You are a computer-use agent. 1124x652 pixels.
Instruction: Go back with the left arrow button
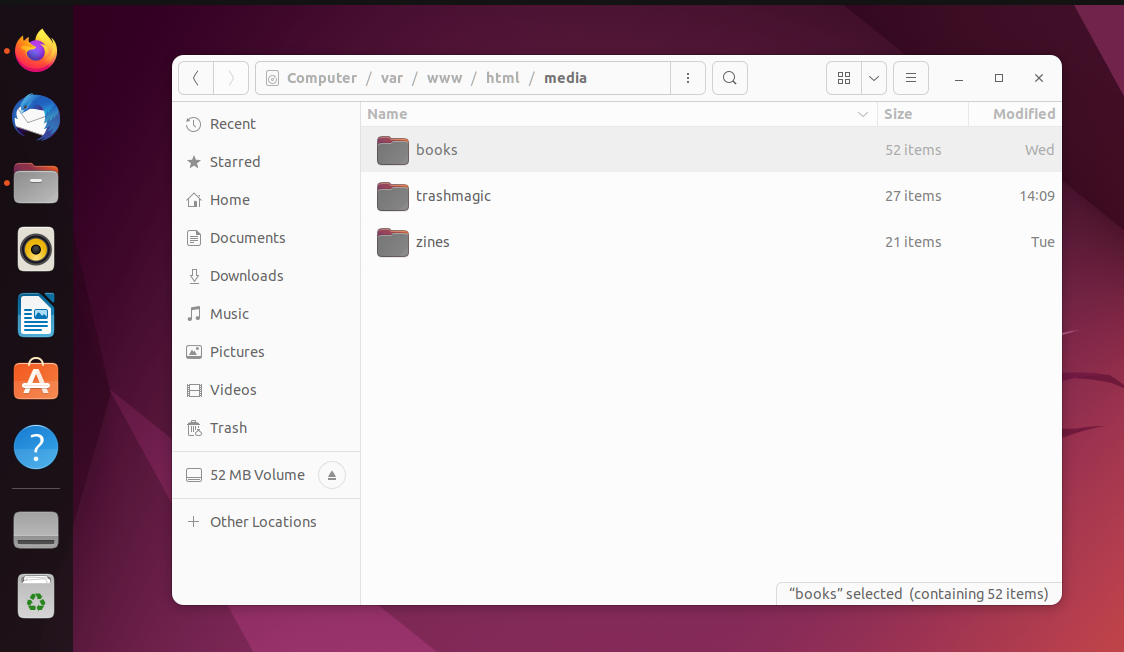[x=196, y=78]
